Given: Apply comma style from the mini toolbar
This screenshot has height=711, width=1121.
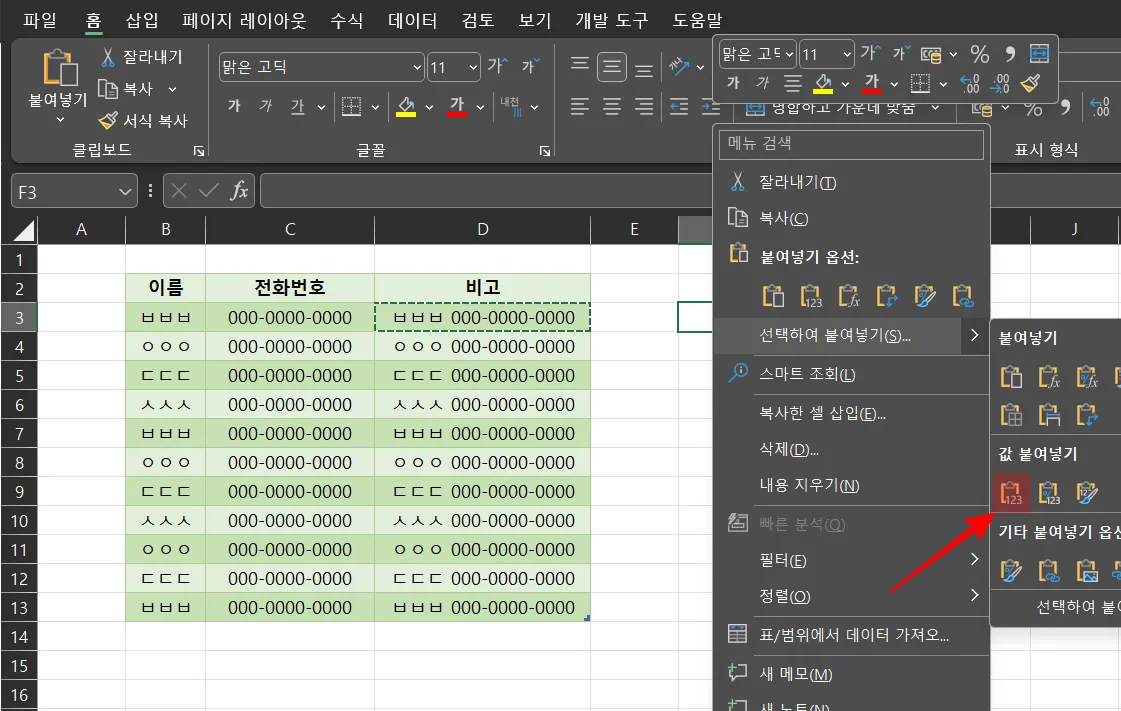Looking at the screenshot, I should [1009, 54].
